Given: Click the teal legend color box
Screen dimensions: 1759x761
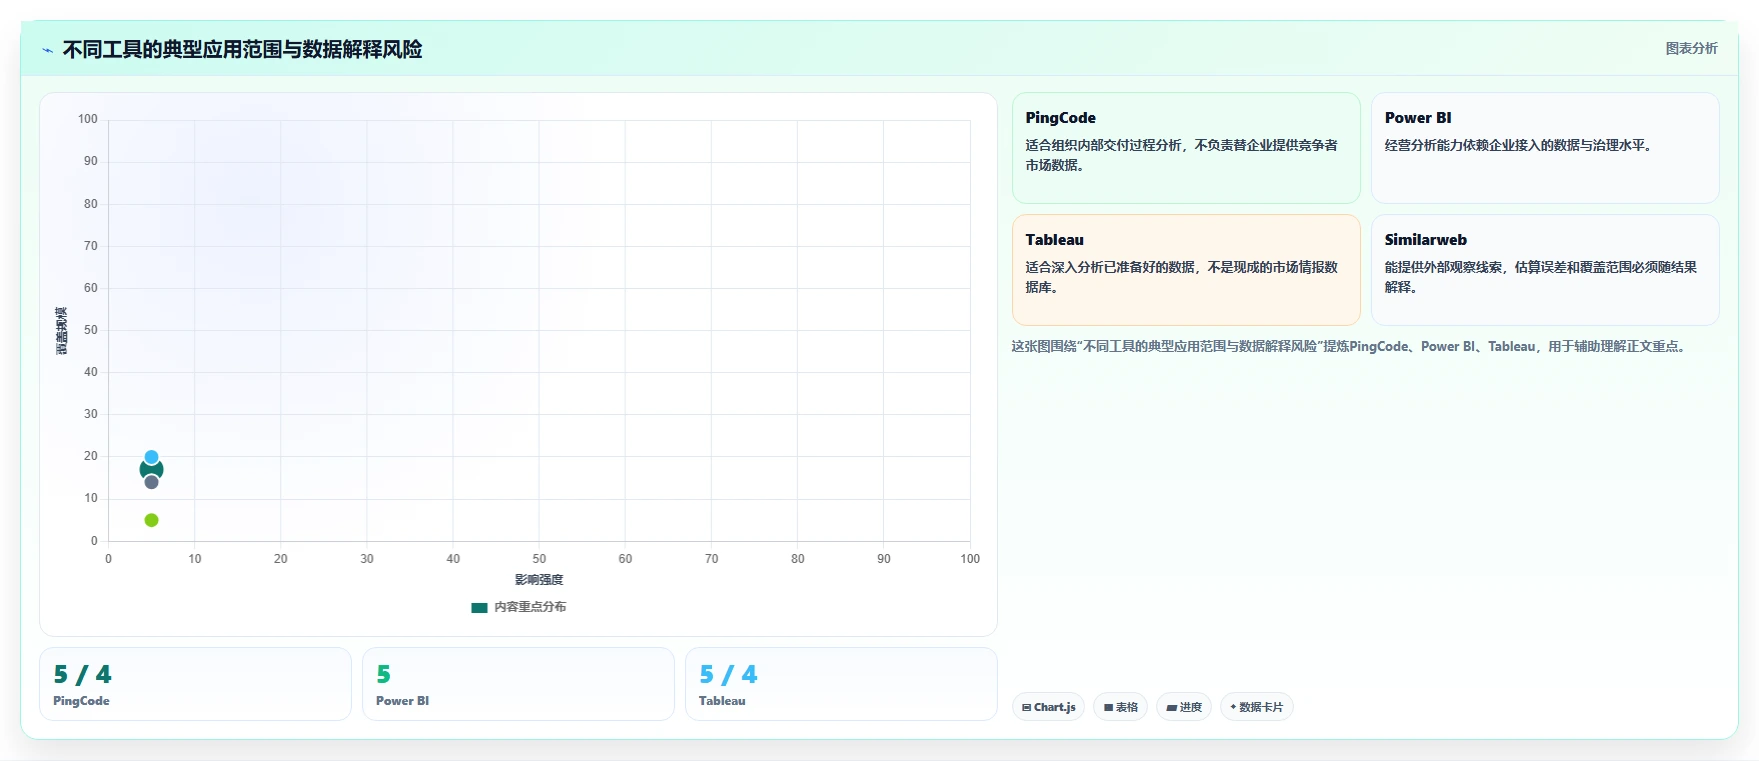Looking at the screenshot, I should coord(479,607).
